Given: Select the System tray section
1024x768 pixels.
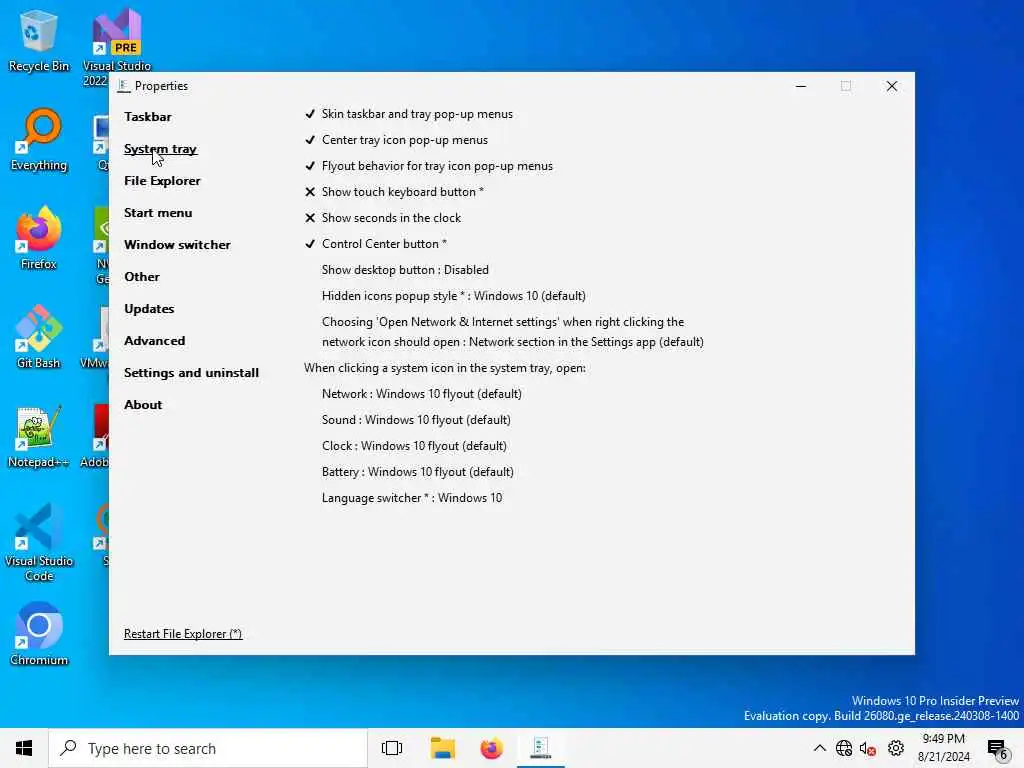Looking at the screenshot, I should coord(161,149).
